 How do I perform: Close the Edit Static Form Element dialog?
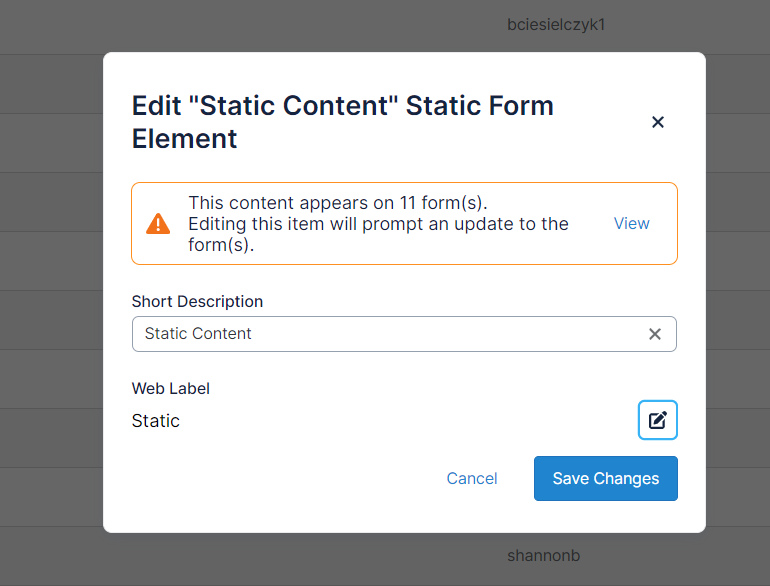(658, 122)
